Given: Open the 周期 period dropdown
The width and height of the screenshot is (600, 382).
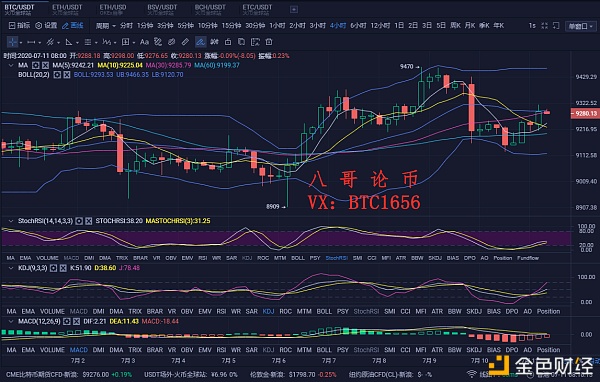Looking at the screenshot, I should coord(106,26).
